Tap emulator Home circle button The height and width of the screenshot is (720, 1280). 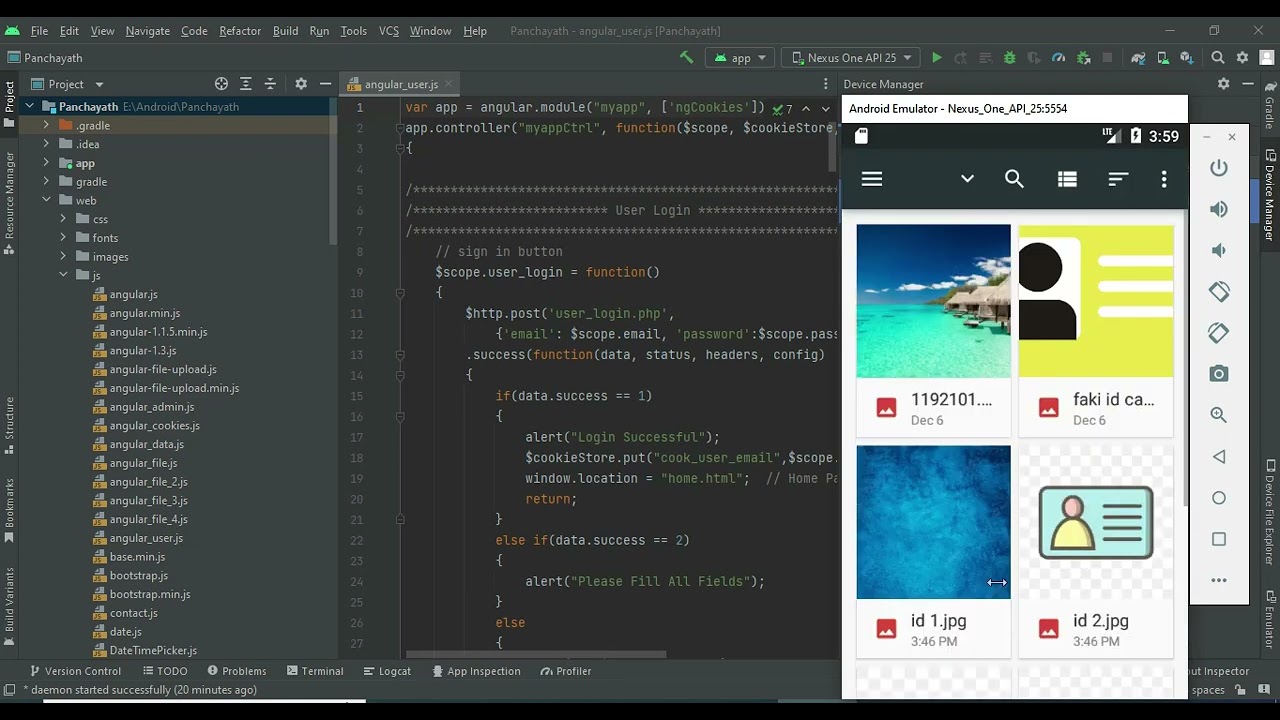point(1219,498)
